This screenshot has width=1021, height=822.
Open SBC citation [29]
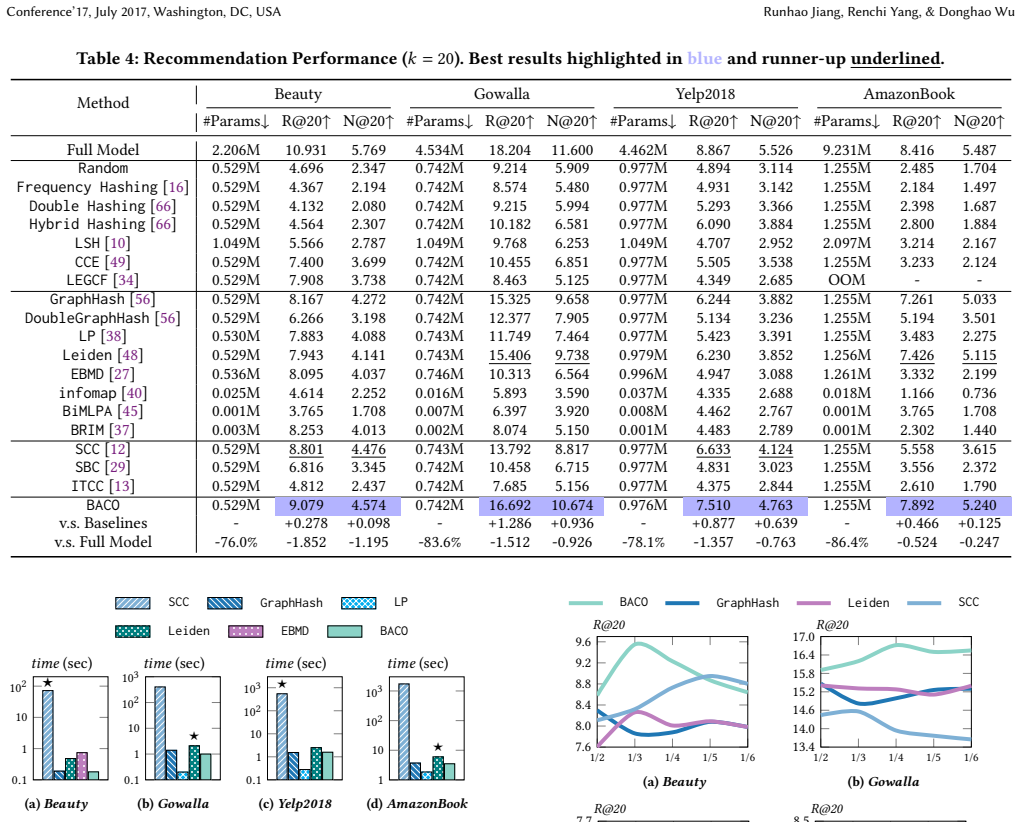point(118,468)
